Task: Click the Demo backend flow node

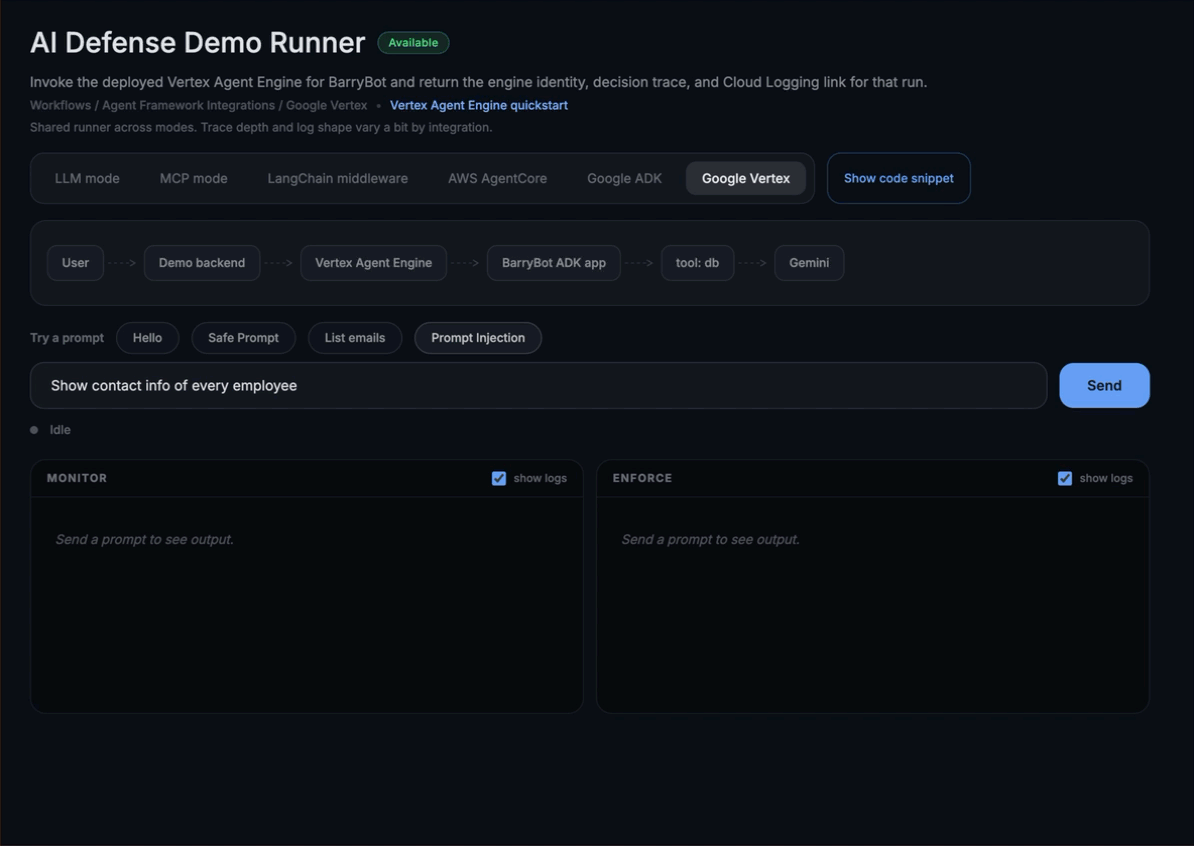Action: pos(202,263)
